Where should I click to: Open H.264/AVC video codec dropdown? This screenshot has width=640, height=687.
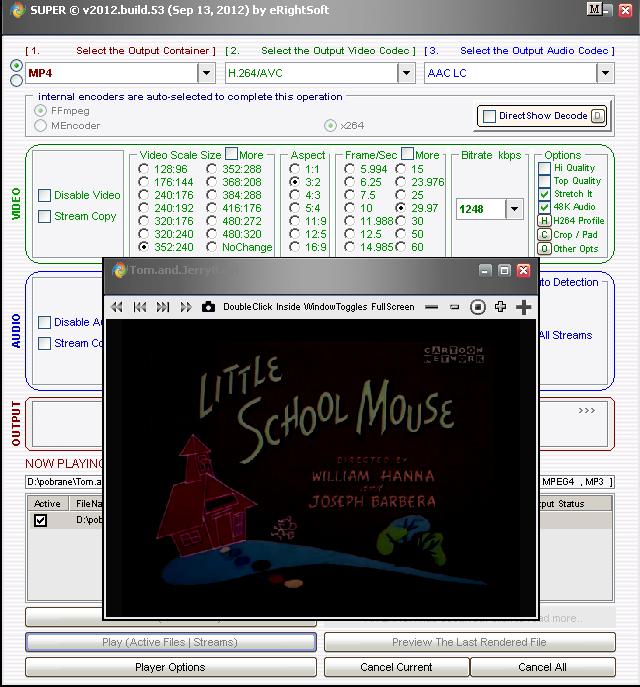406,73
